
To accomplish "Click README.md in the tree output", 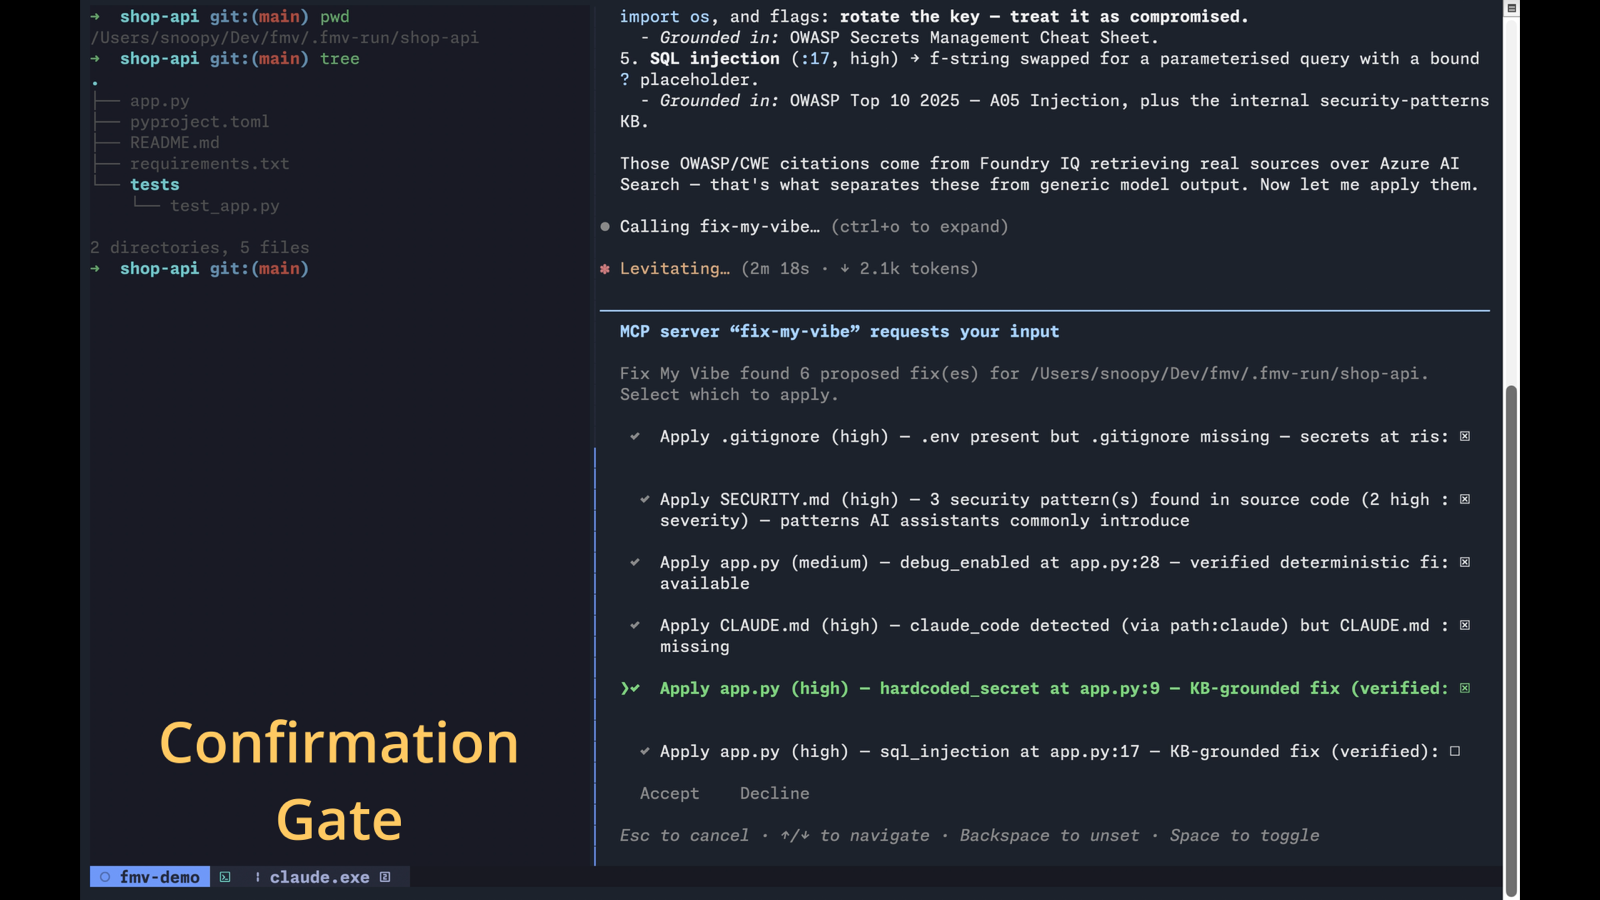I will pyautogui.click(x=174, y=143).
